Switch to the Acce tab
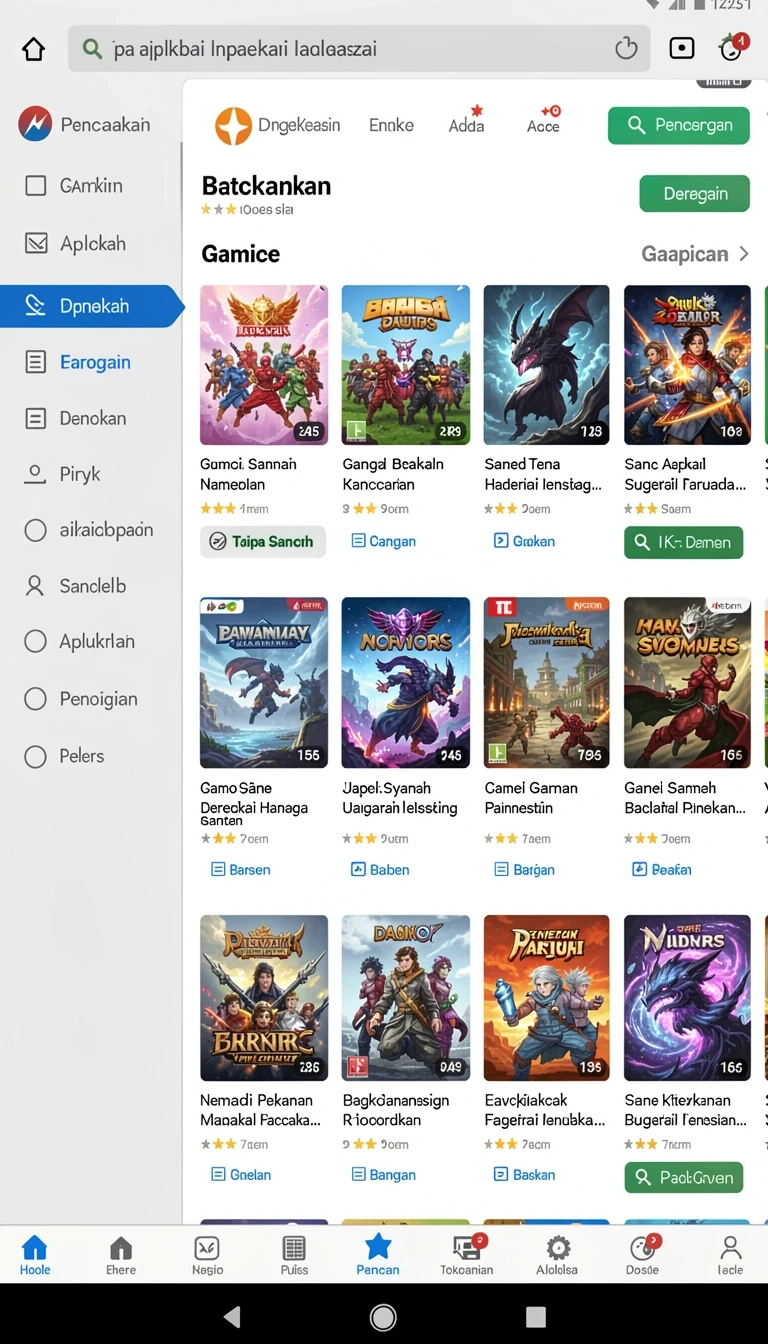The width and height of the screenshot is (768, 1344). (x=544, y=119)
